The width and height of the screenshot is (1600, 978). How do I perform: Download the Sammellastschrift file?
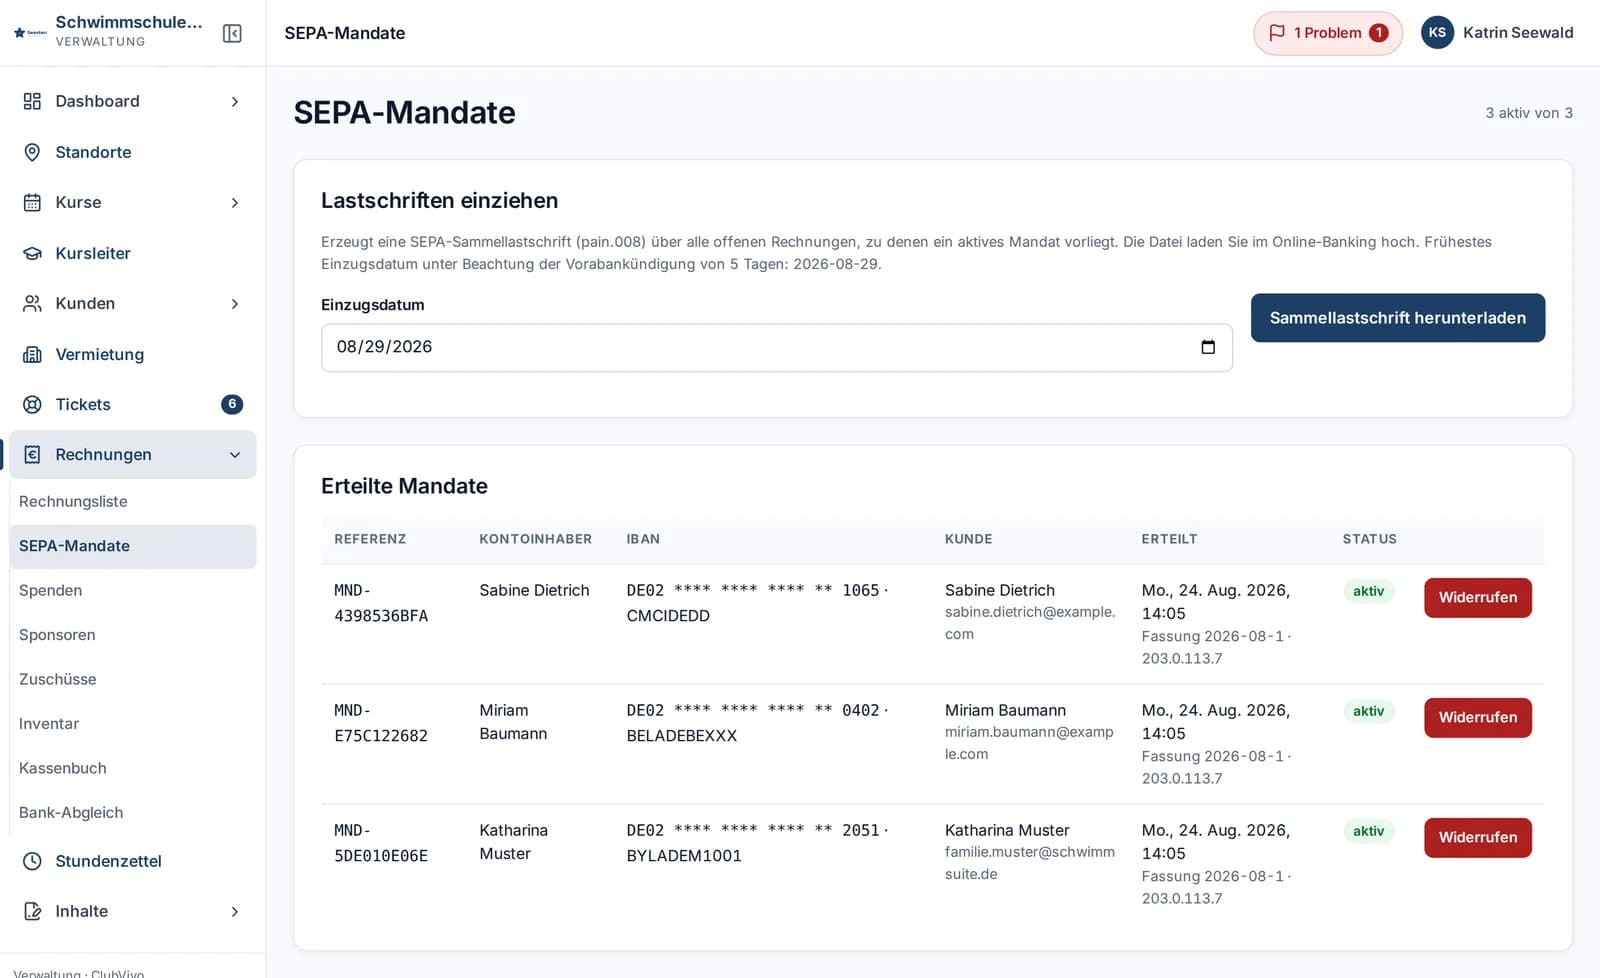point(1397,318)
